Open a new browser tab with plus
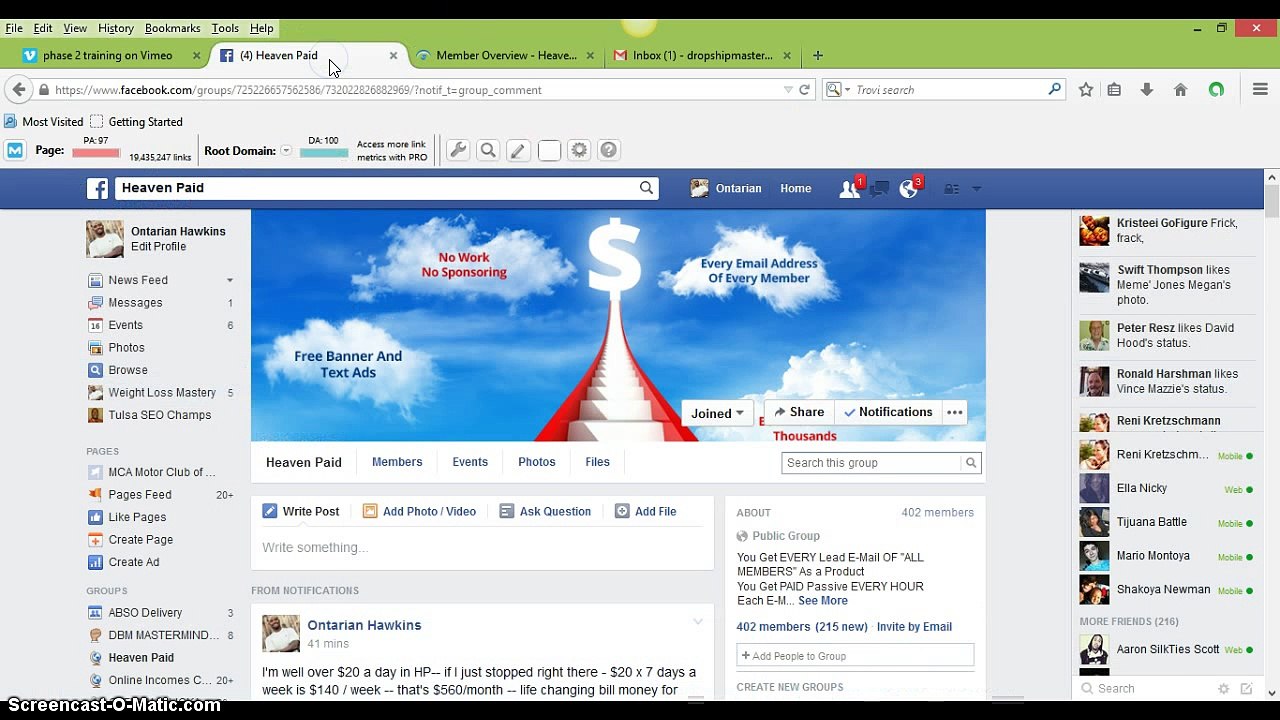This screenshot has width=1280, height=720. tap(817, 56)
